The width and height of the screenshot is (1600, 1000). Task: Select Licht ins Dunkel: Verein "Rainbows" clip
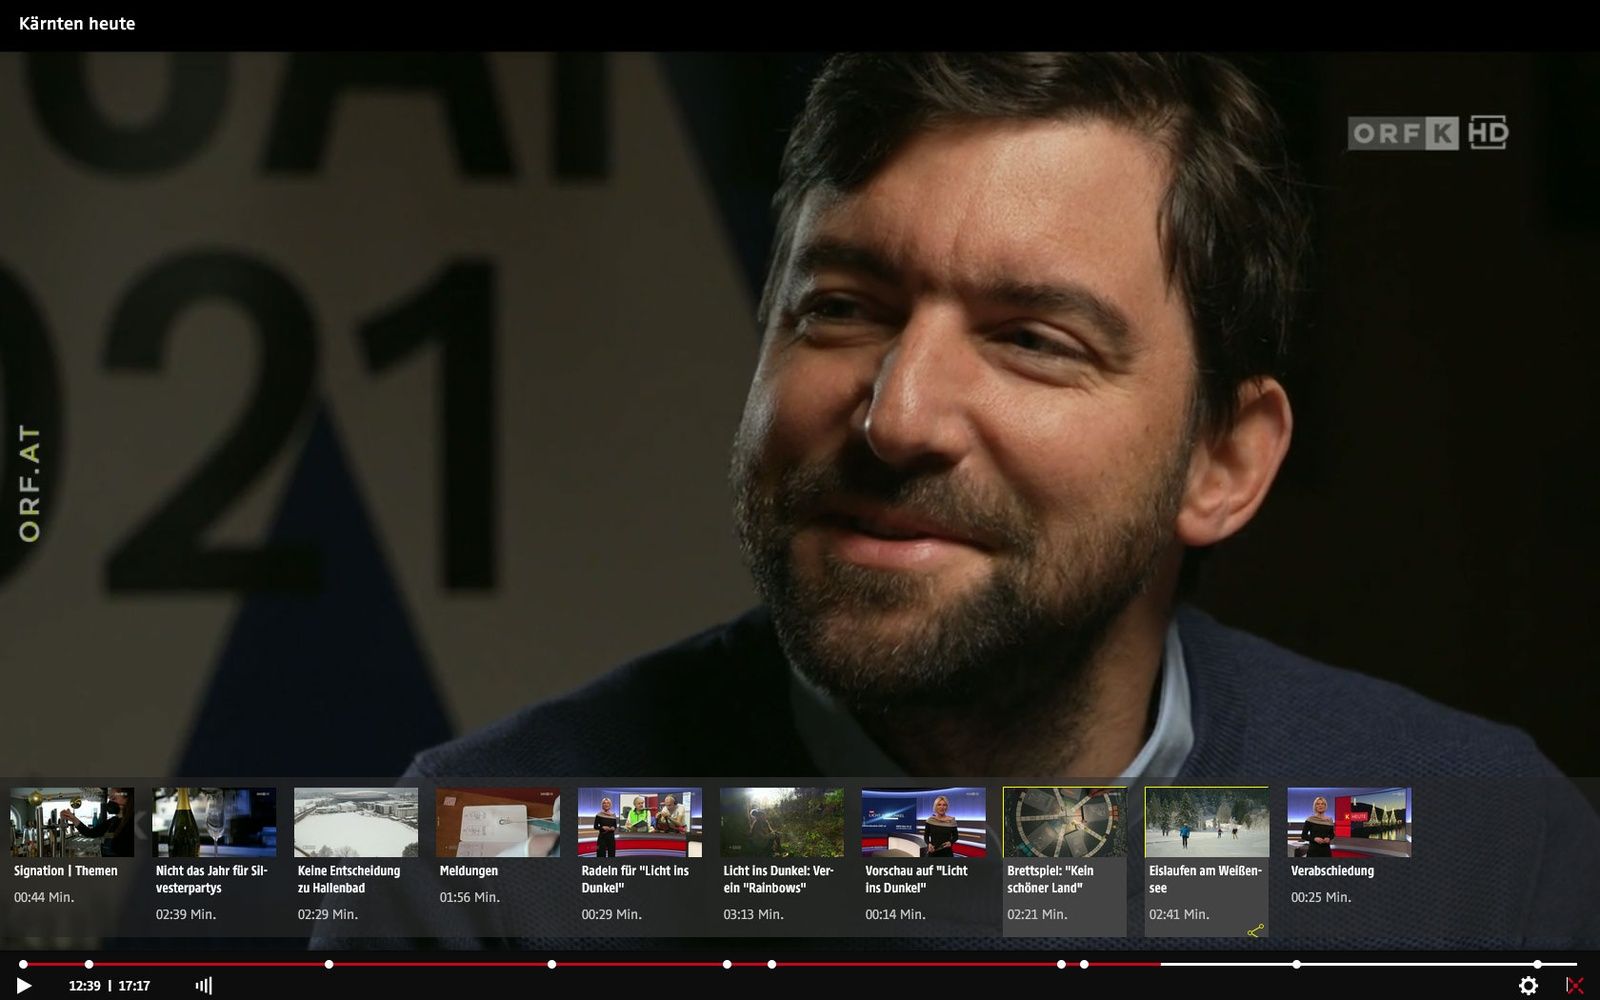click(782, 822)
